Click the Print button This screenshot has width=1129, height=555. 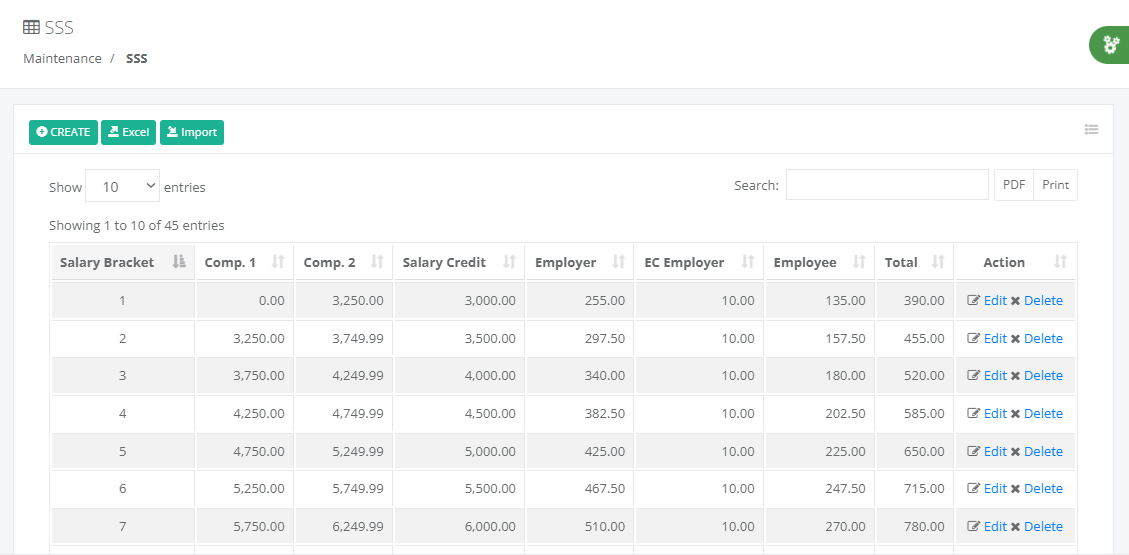[1056, 185]
